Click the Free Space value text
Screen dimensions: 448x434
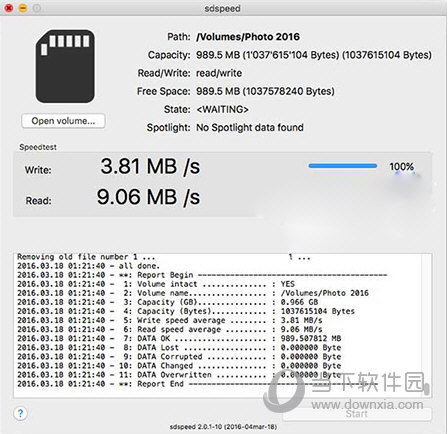265,91
